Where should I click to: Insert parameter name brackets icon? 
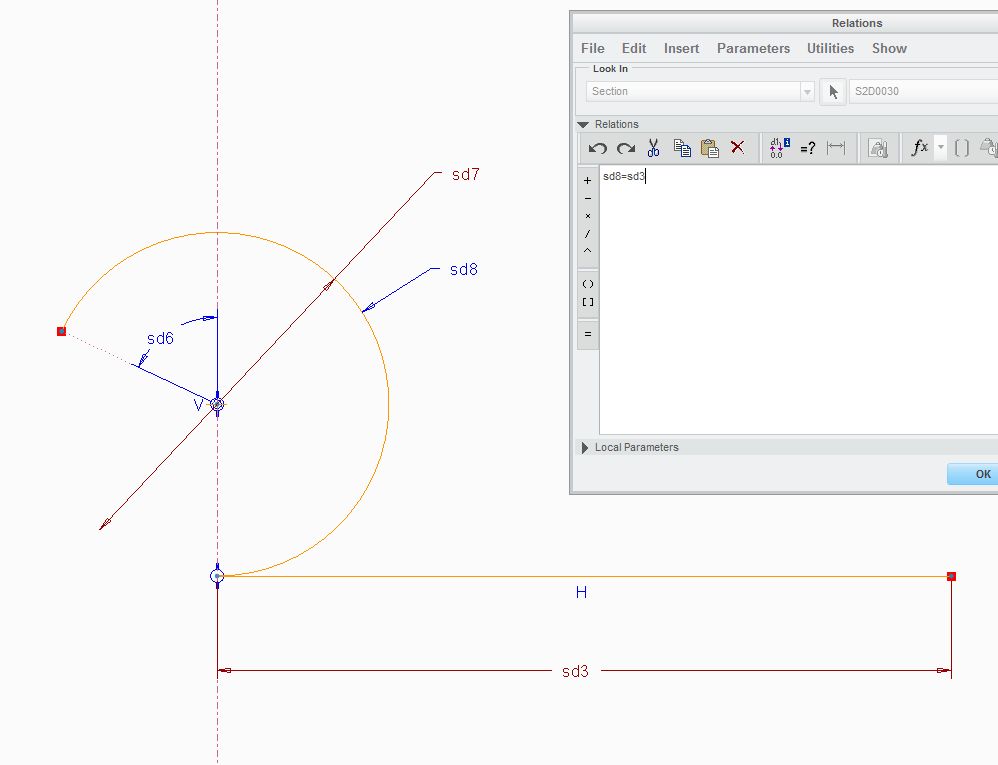[962, 148]
